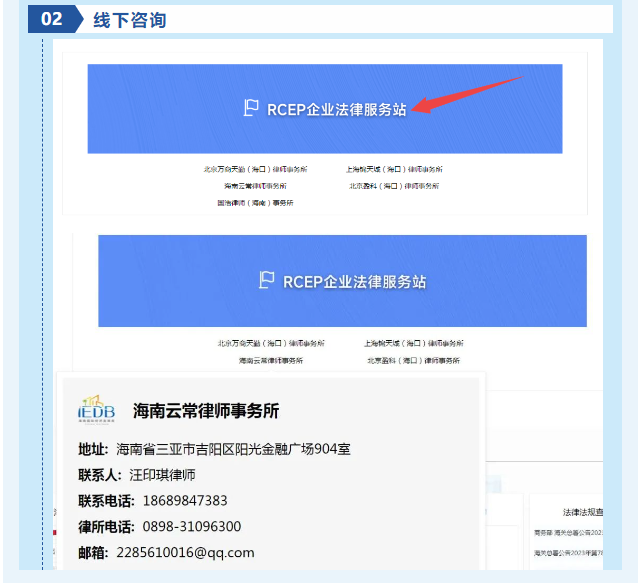The image size is (639, 583).
Task: Open RCEP企业法律服务站 title in the lower banner
Action: [x=355, y=282]
